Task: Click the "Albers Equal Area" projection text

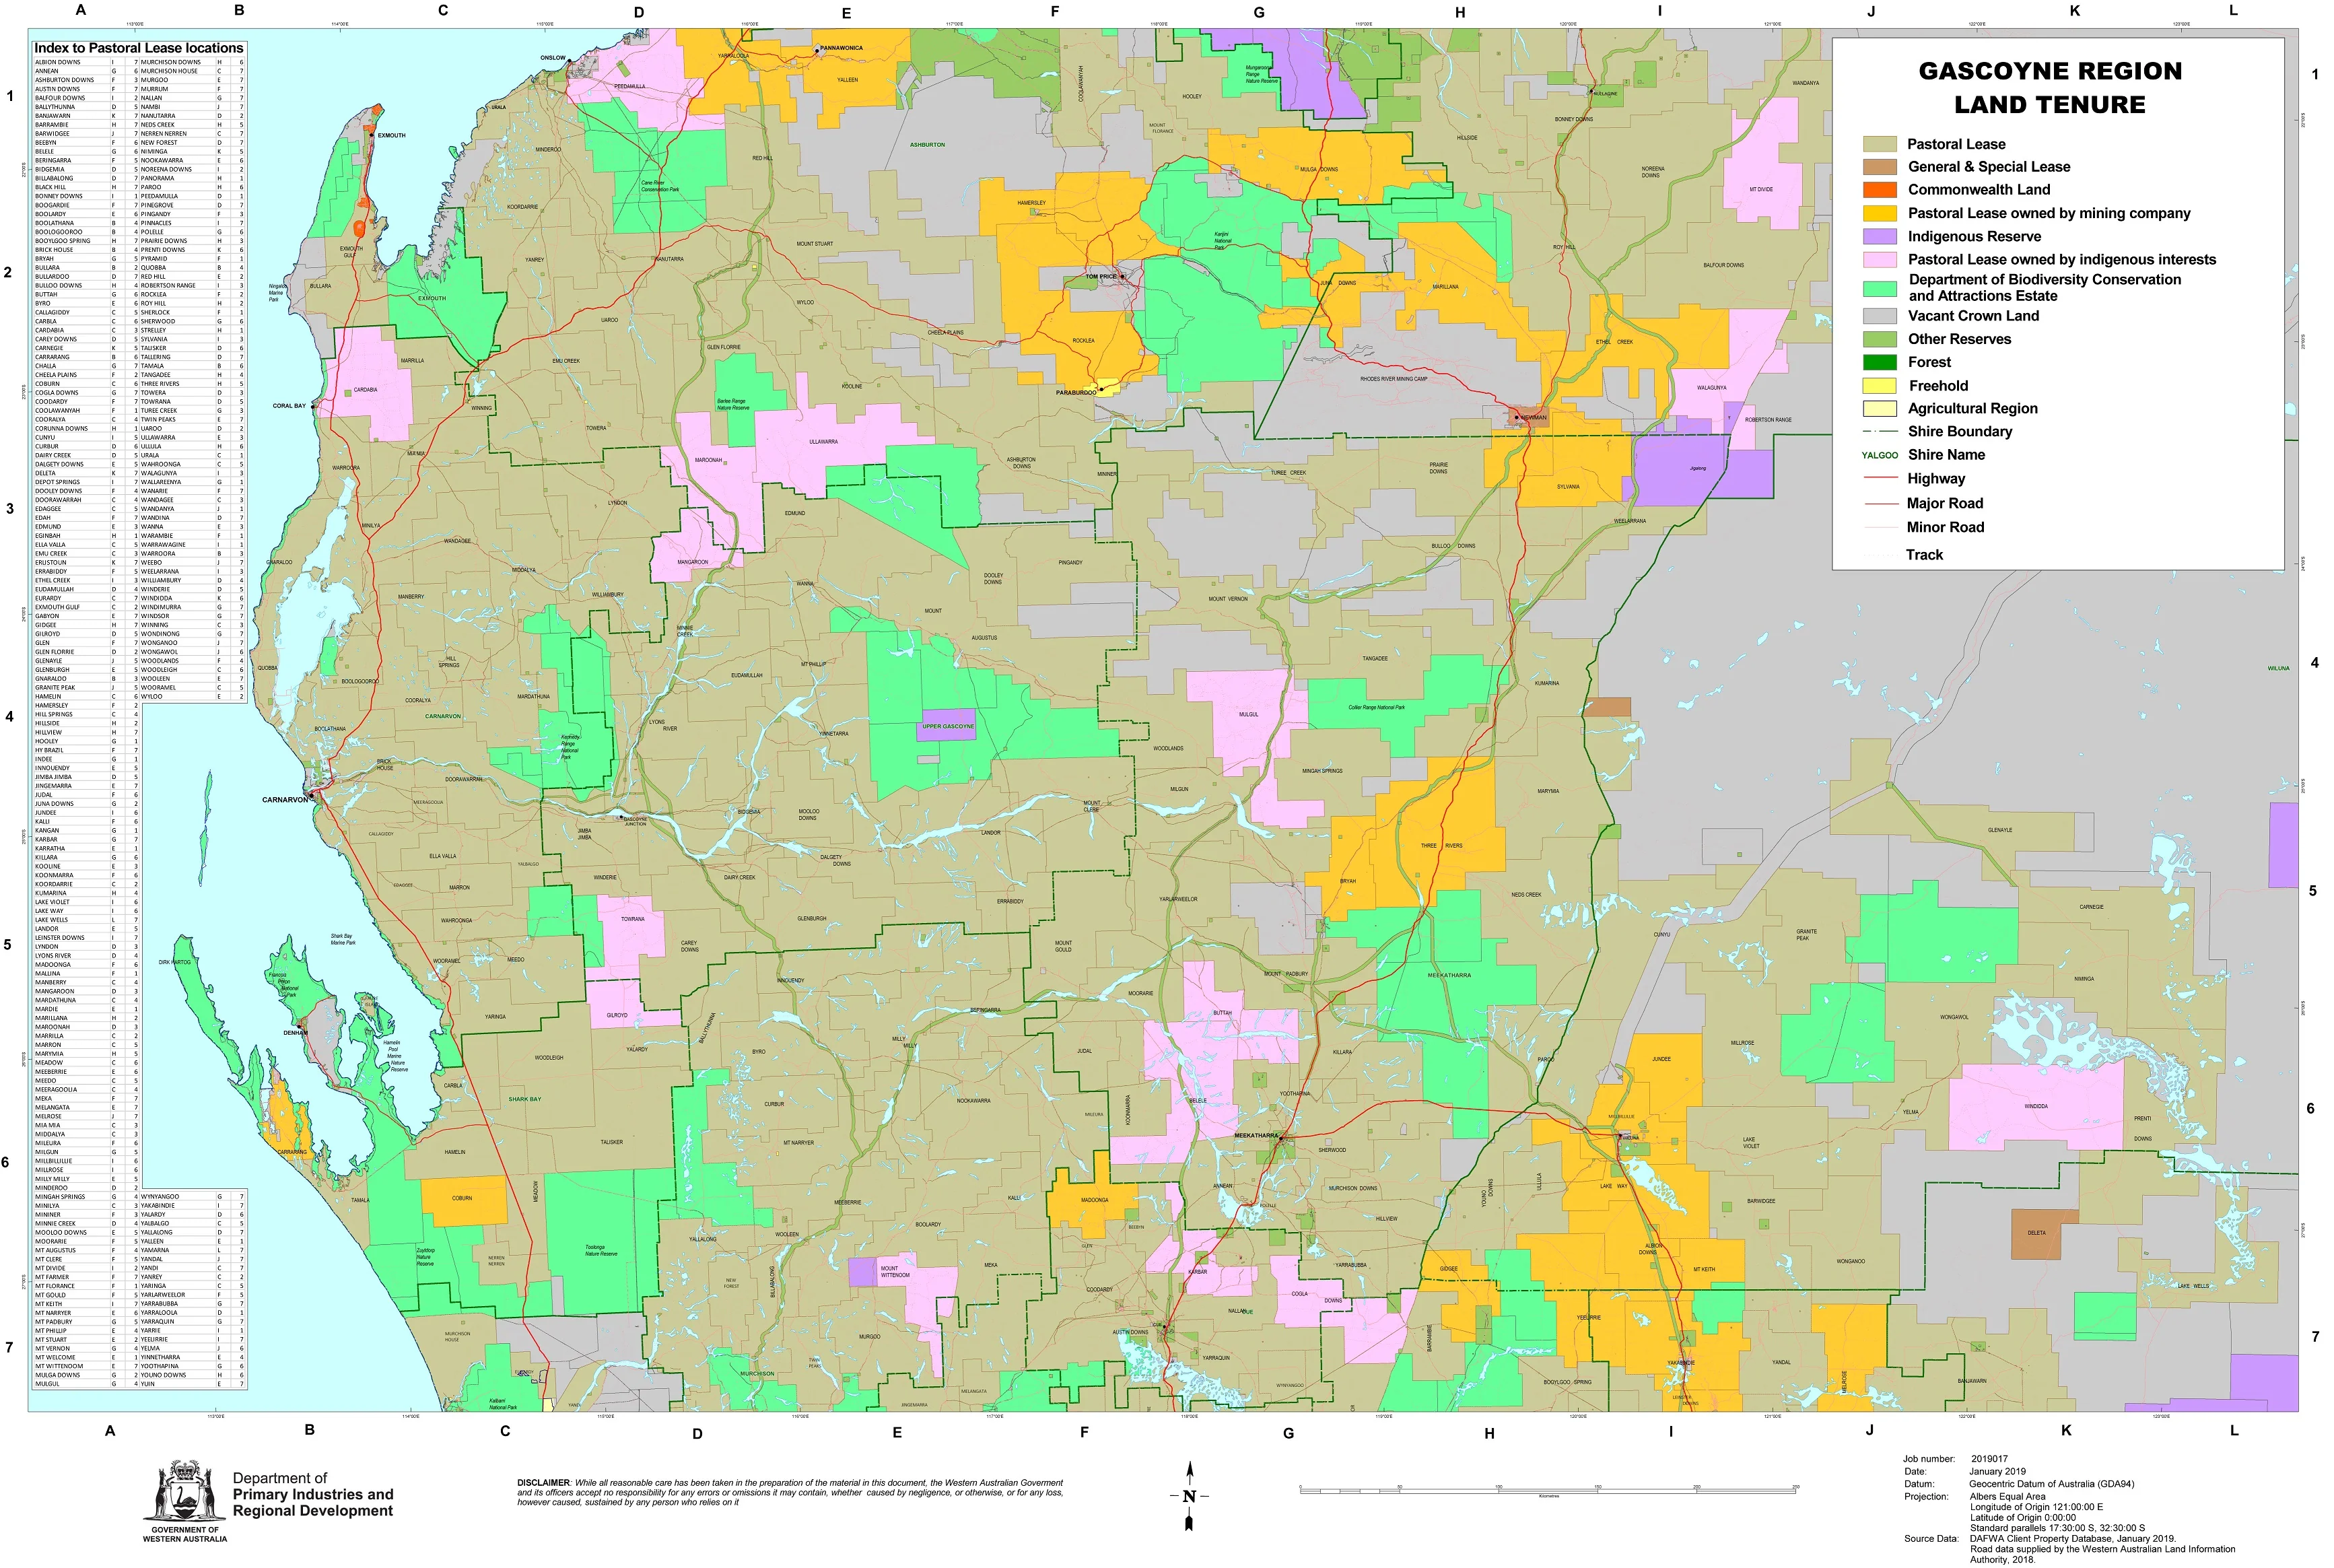Action: [2007, 1497]
